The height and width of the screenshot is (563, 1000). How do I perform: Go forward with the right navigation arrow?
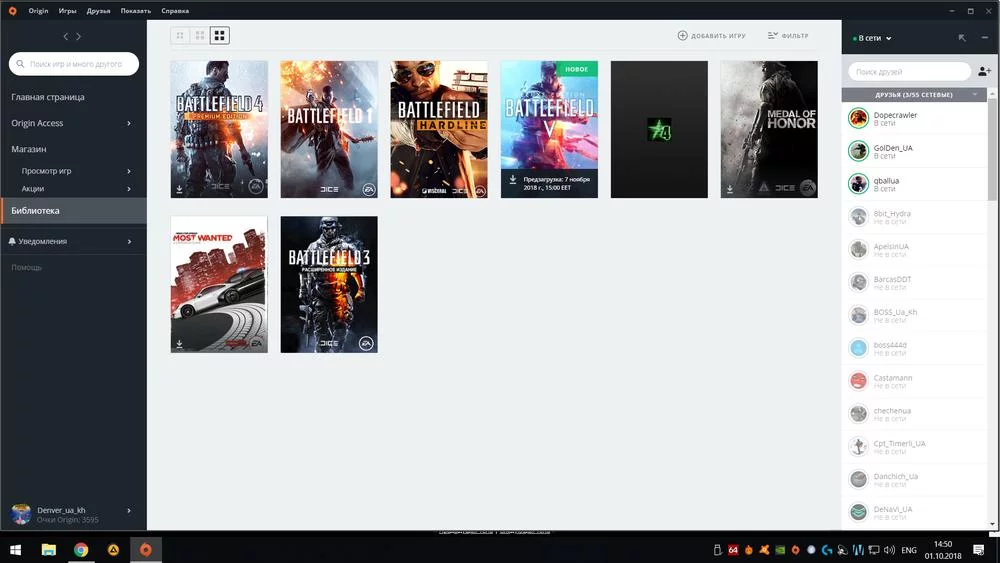(78, 37)
